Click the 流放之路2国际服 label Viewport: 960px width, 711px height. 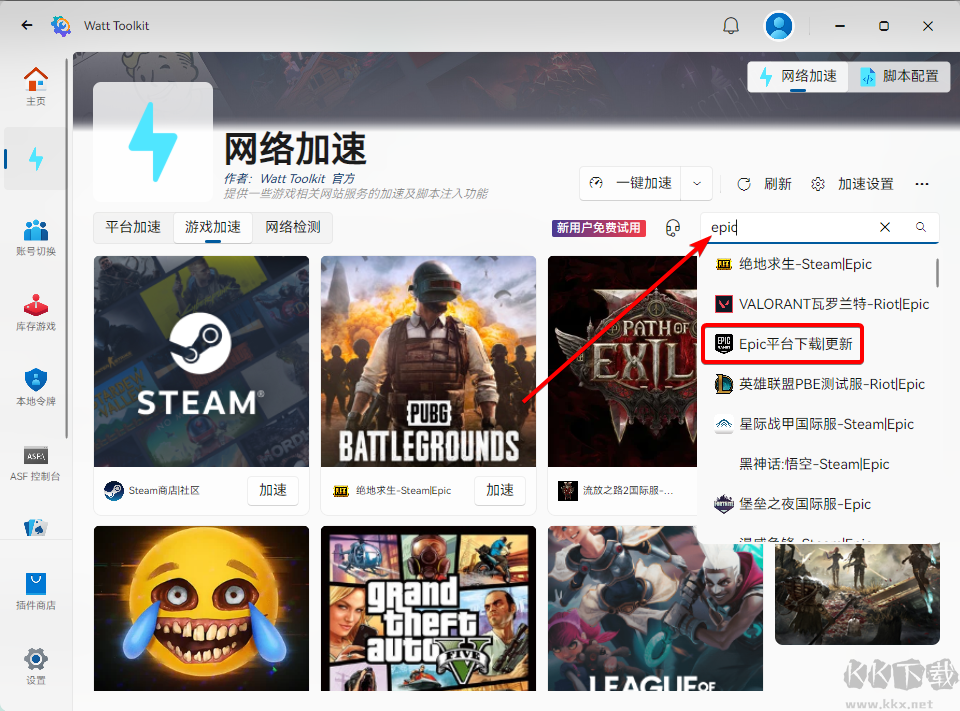pyautogui.click(x=628, y=491)
